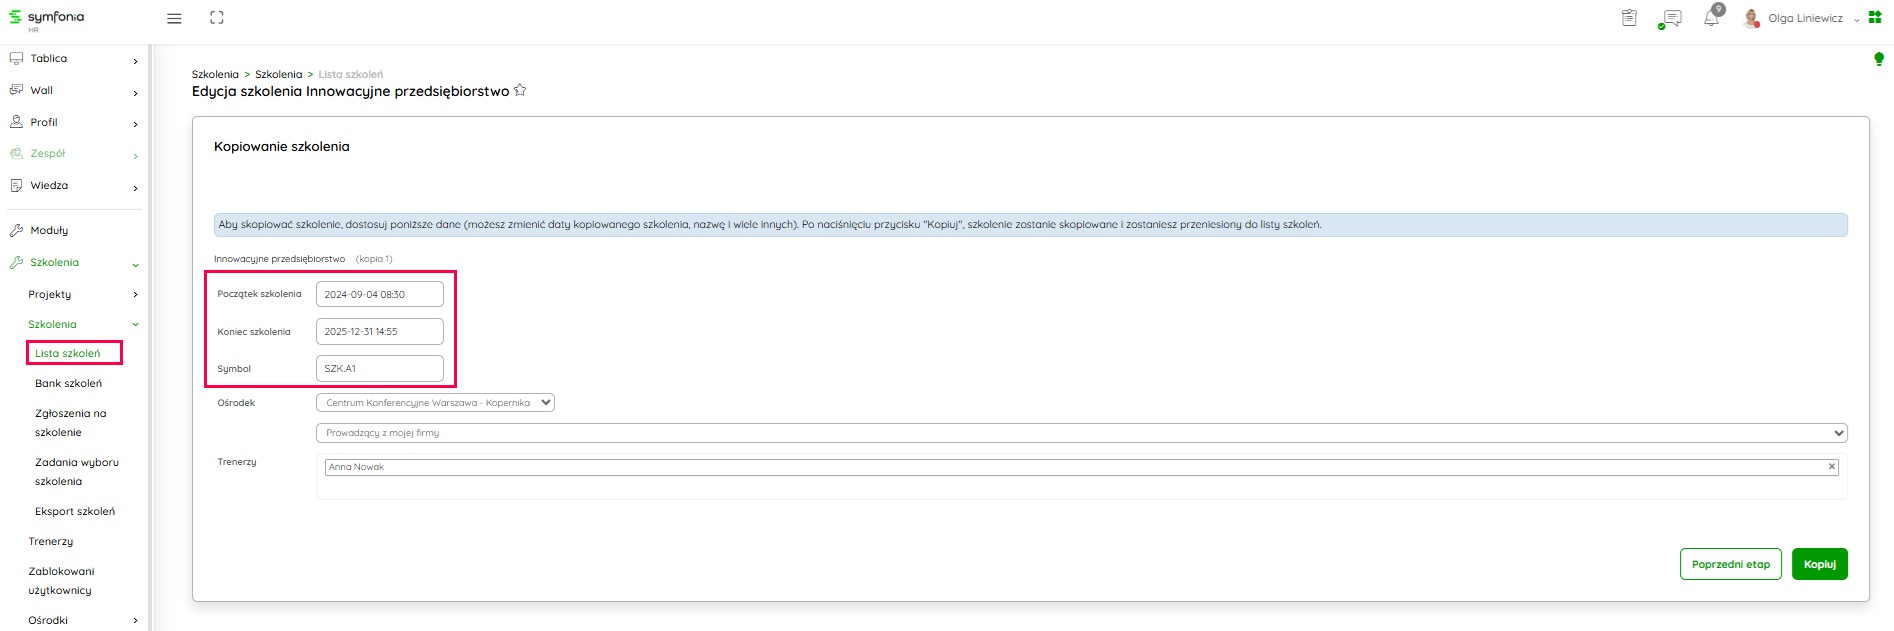Viewport: 1894px width, 631px height.
Task: Enter fullscreen mode via the frame icon
Action: (217, 18)
